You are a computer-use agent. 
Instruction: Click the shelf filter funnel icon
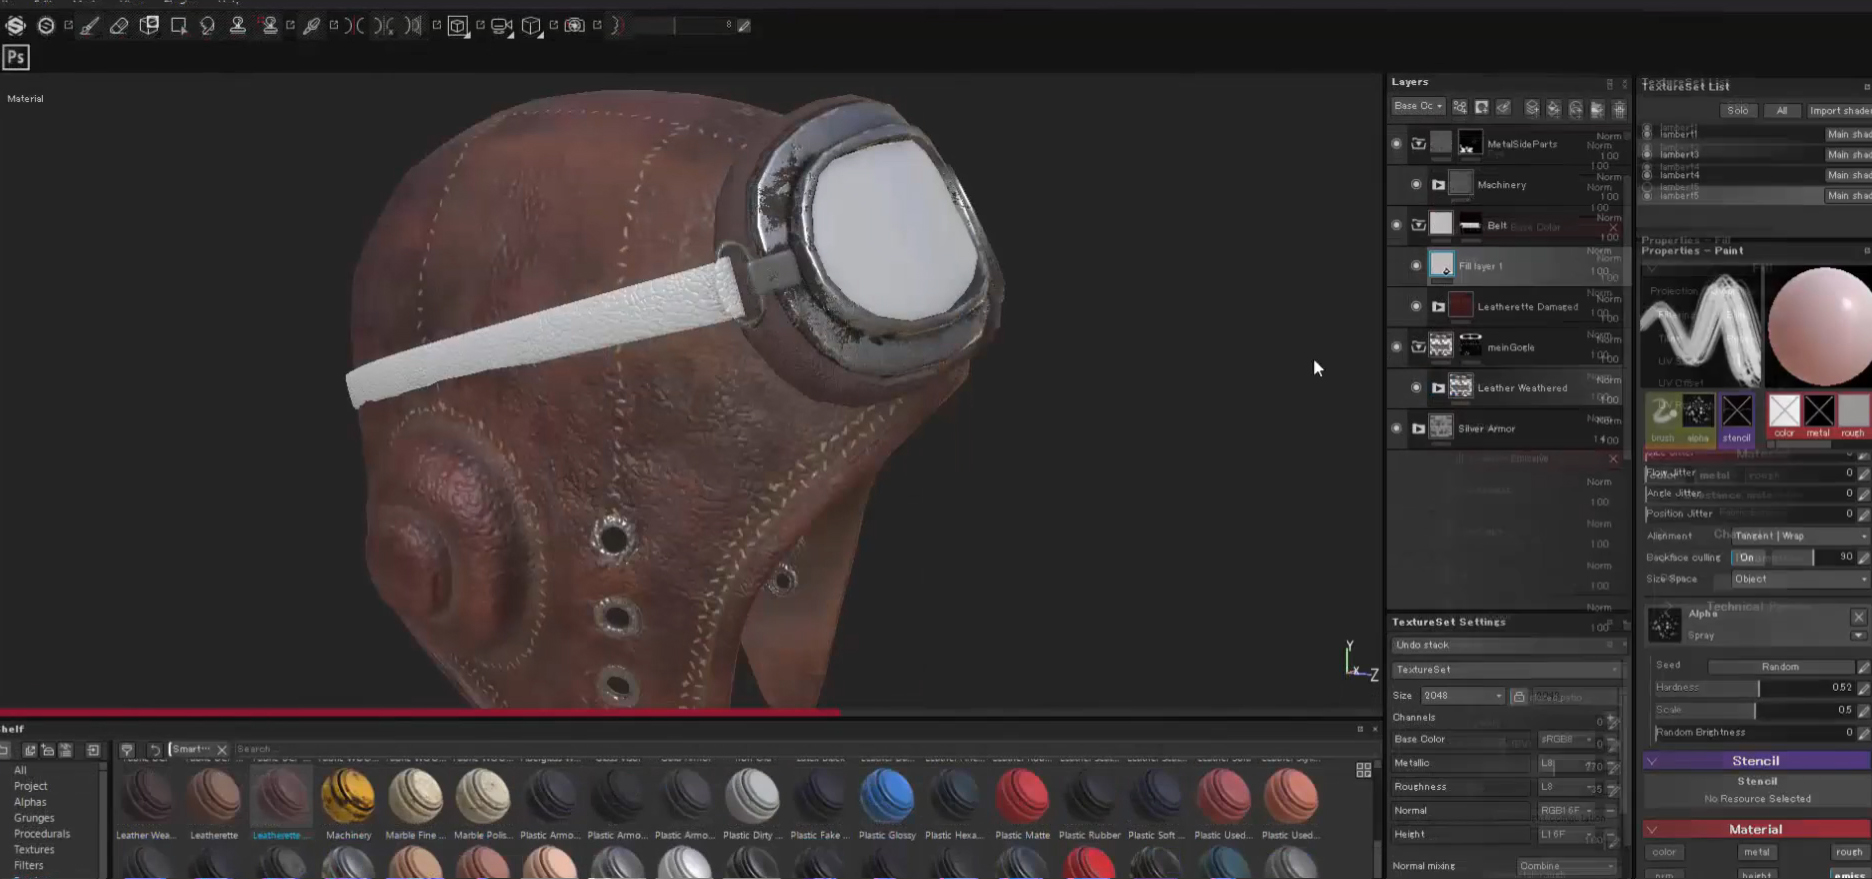pos(127,749)
